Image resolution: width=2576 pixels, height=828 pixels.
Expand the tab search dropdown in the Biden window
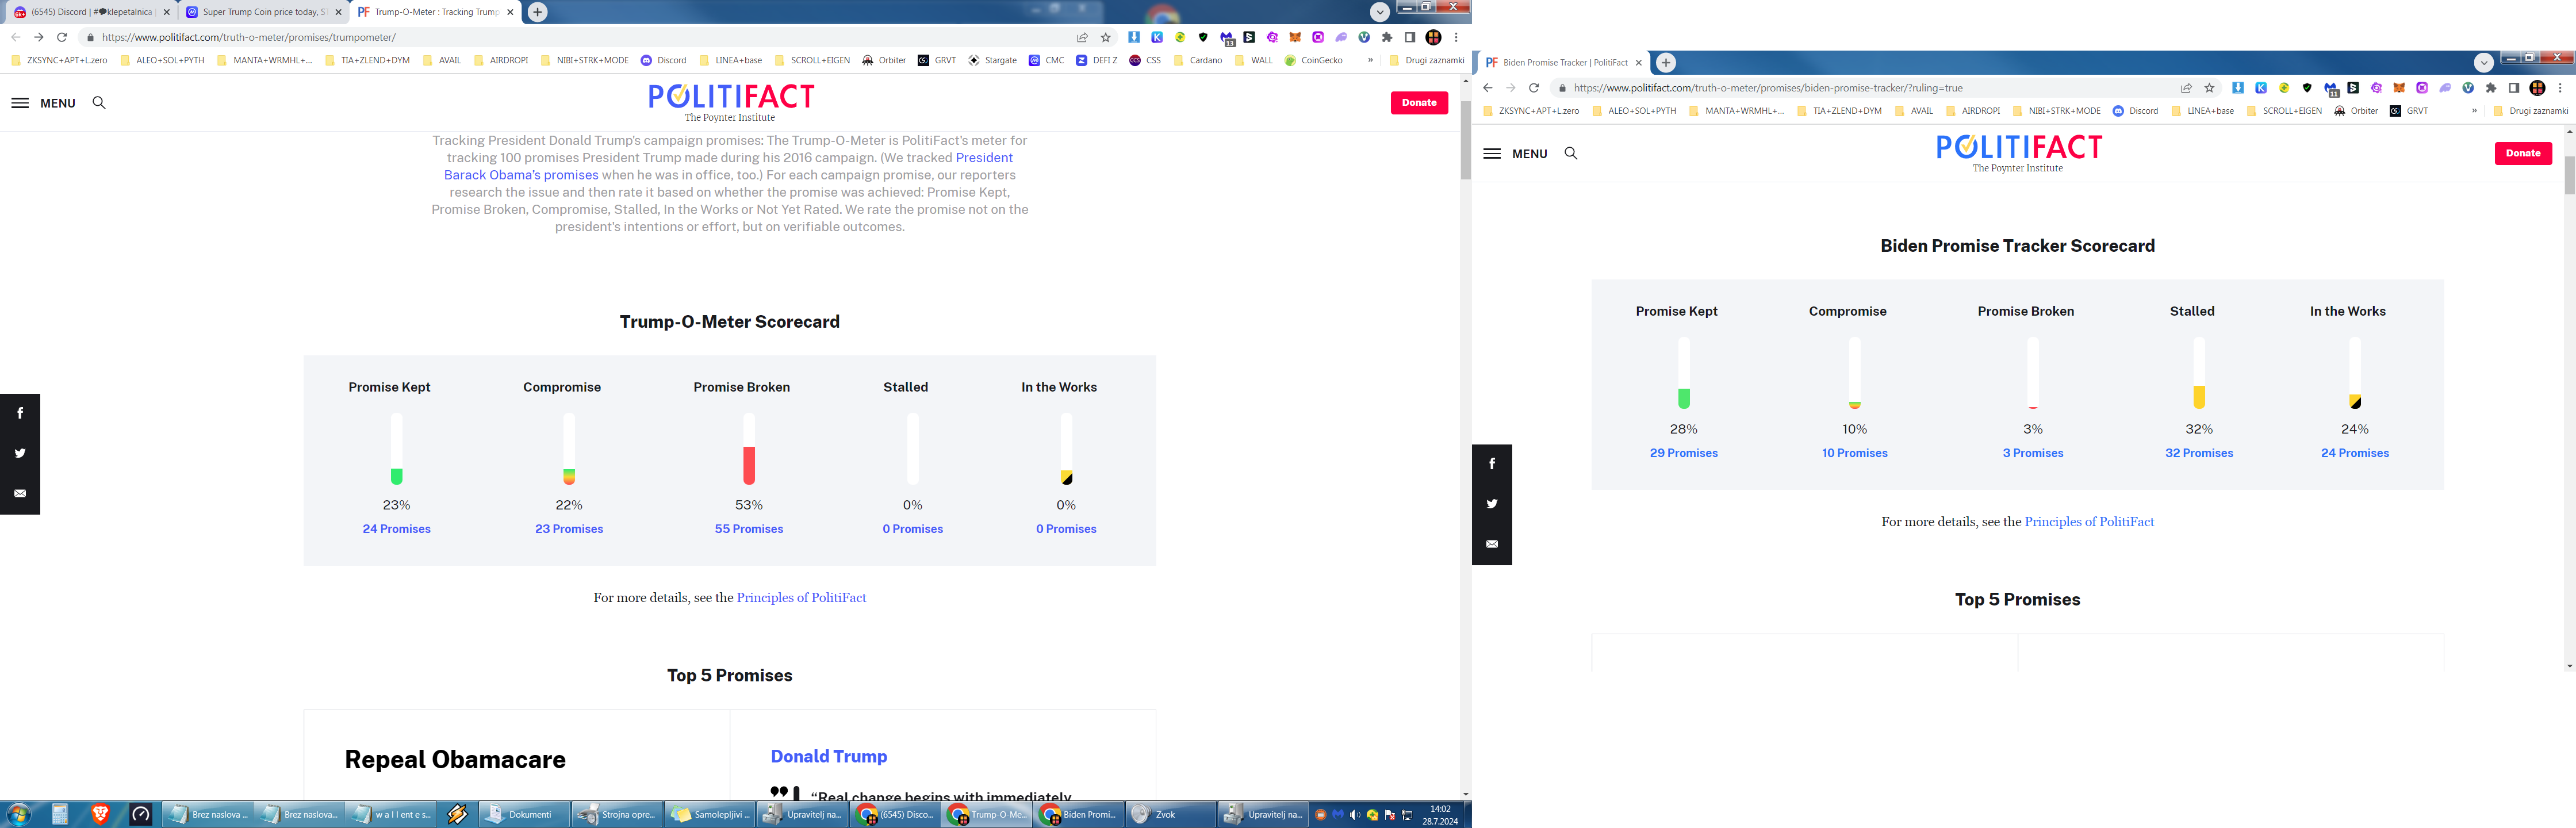tap(2484, 62)
